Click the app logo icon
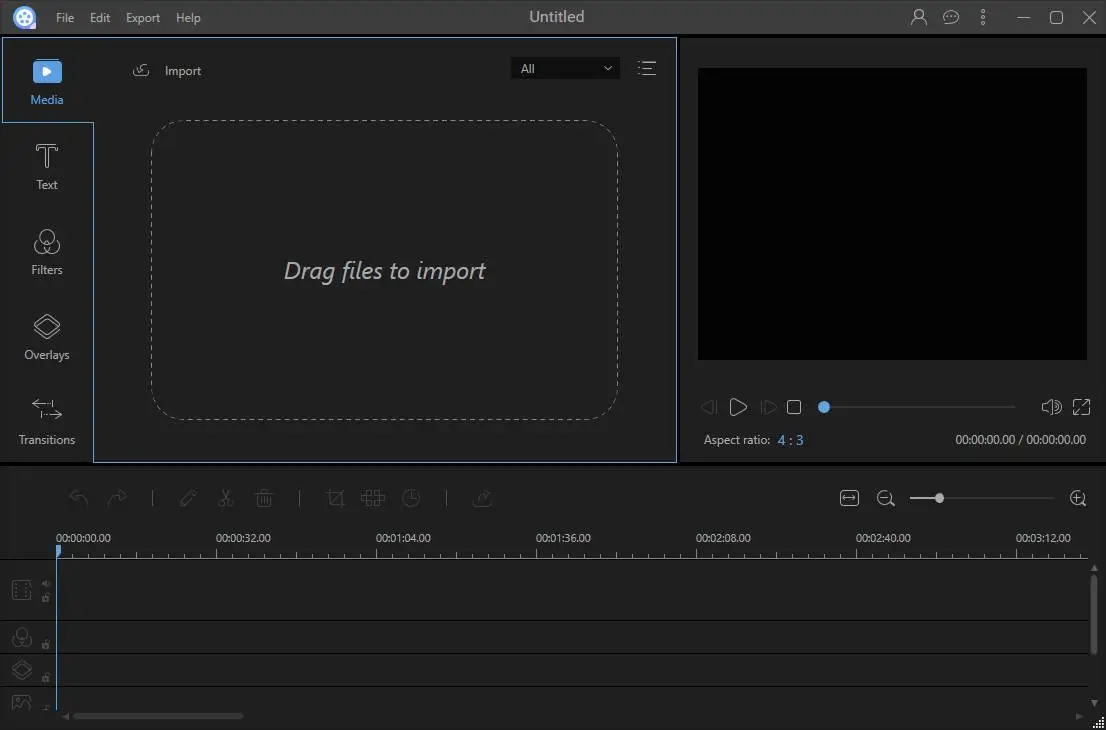Image resolution: width=1106 pixels, height=730 pixels. [25, 18]
